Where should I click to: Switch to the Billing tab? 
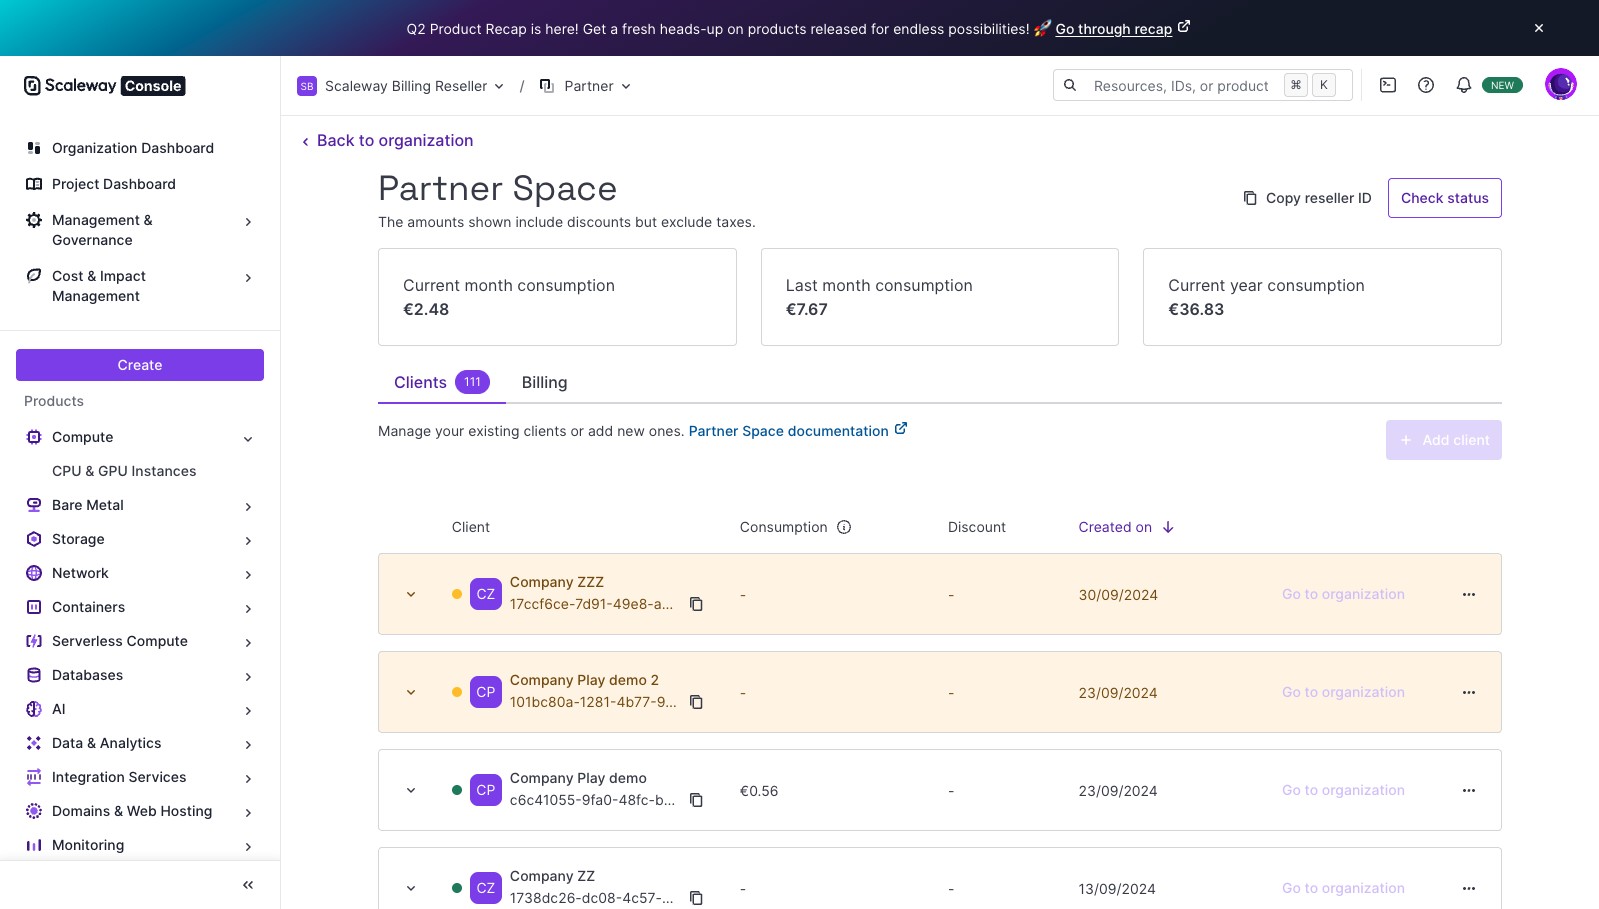pos(544,382)
